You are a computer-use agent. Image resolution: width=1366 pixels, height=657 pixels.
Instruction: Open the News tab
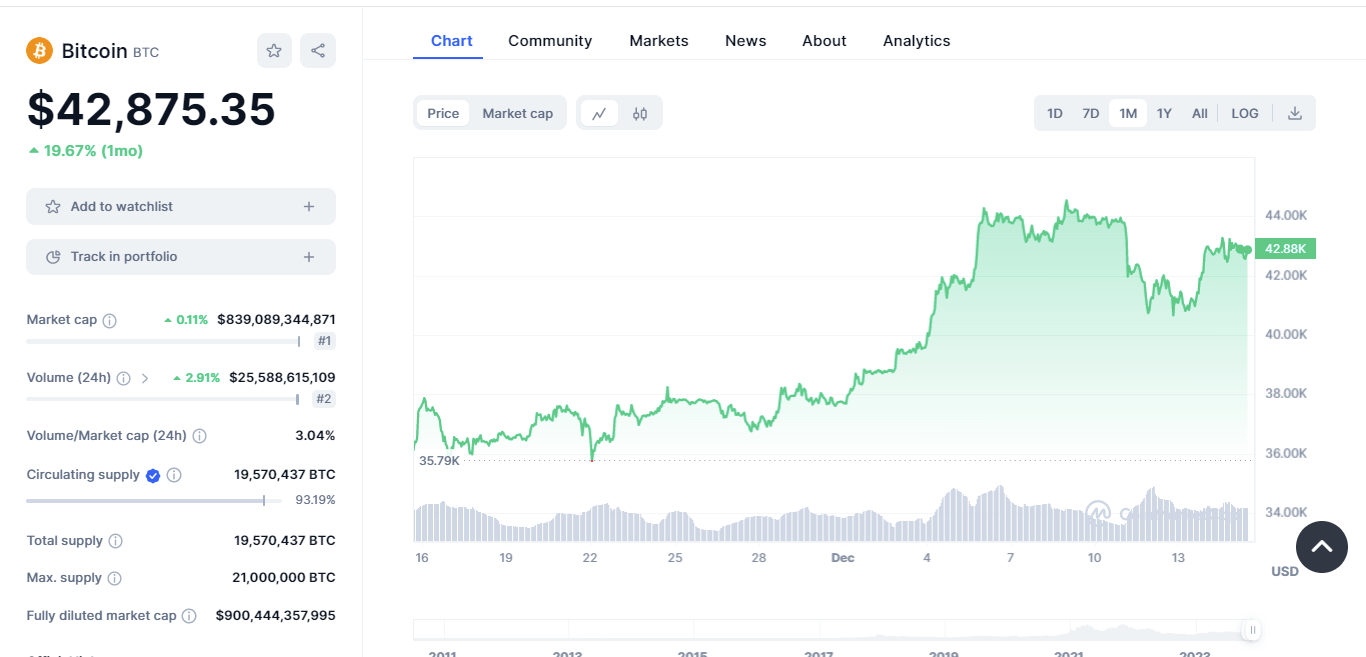(746, 41)
